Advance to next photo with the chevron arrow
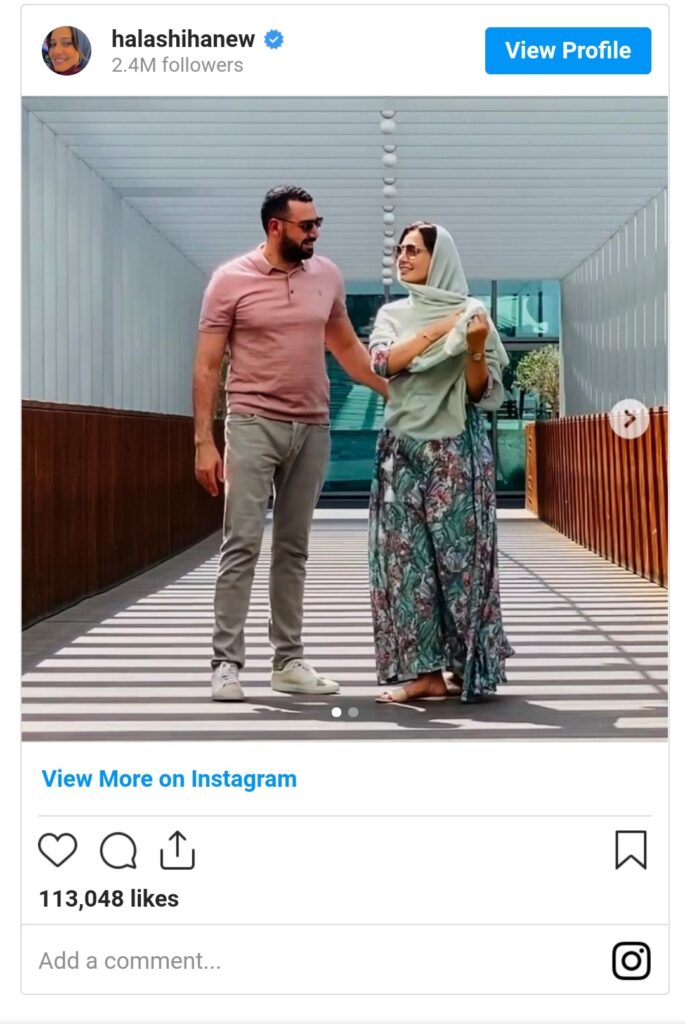The width and height of the screenshot is (685, 1024). [x=629, y=419]
